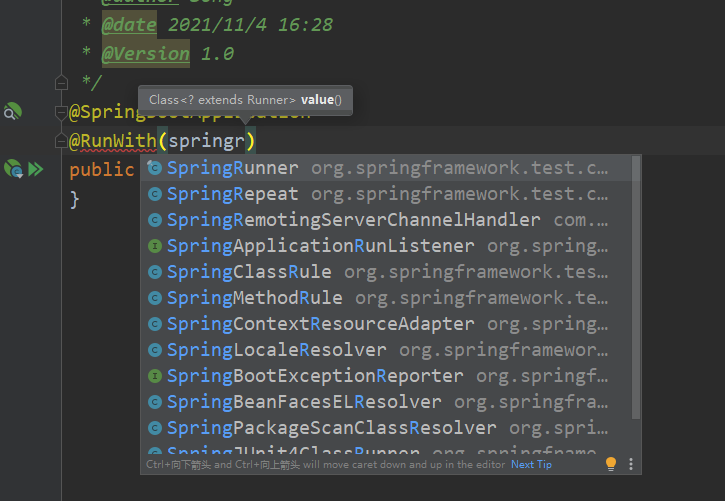This screenshot has width=725, height=501.
Task: Click the @Version Javadoc tag
Action: 146,54
